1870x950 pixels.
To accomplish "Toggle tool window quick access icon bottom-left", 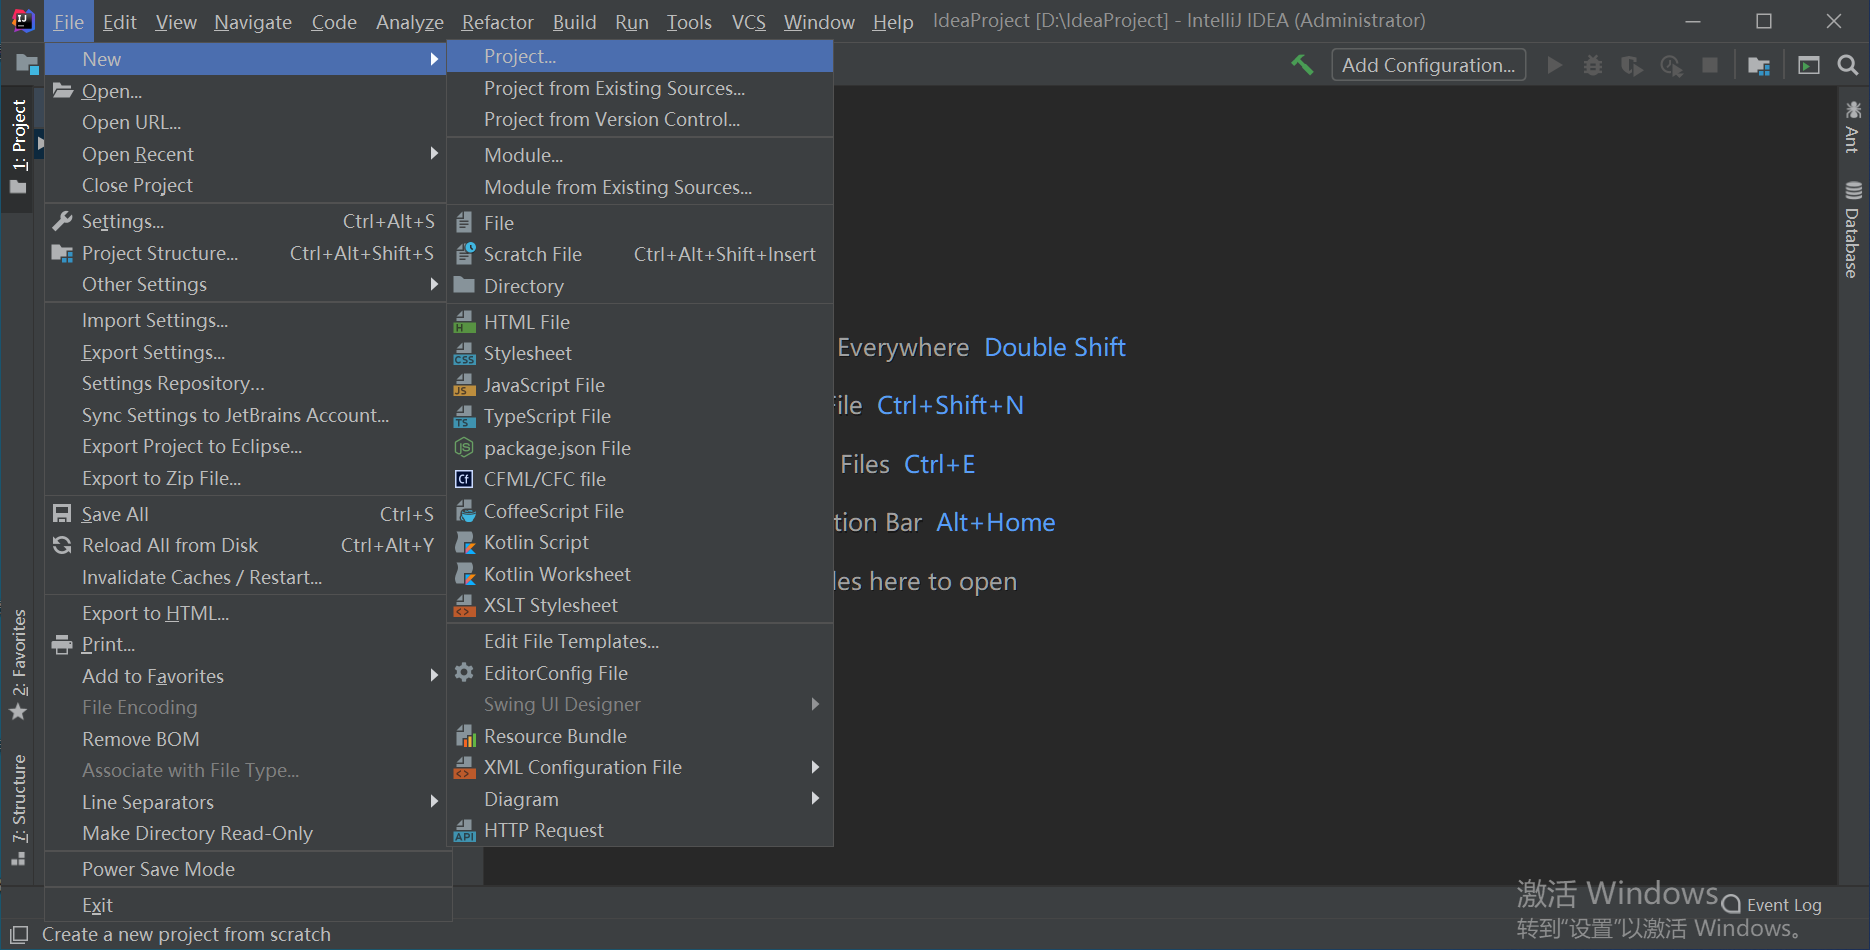I will pos(19,935).
